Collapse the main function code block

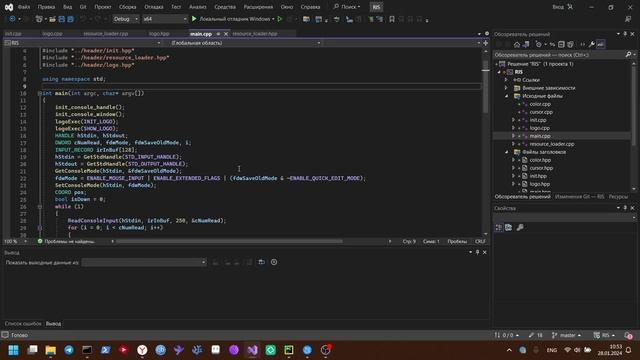(40, 93)
